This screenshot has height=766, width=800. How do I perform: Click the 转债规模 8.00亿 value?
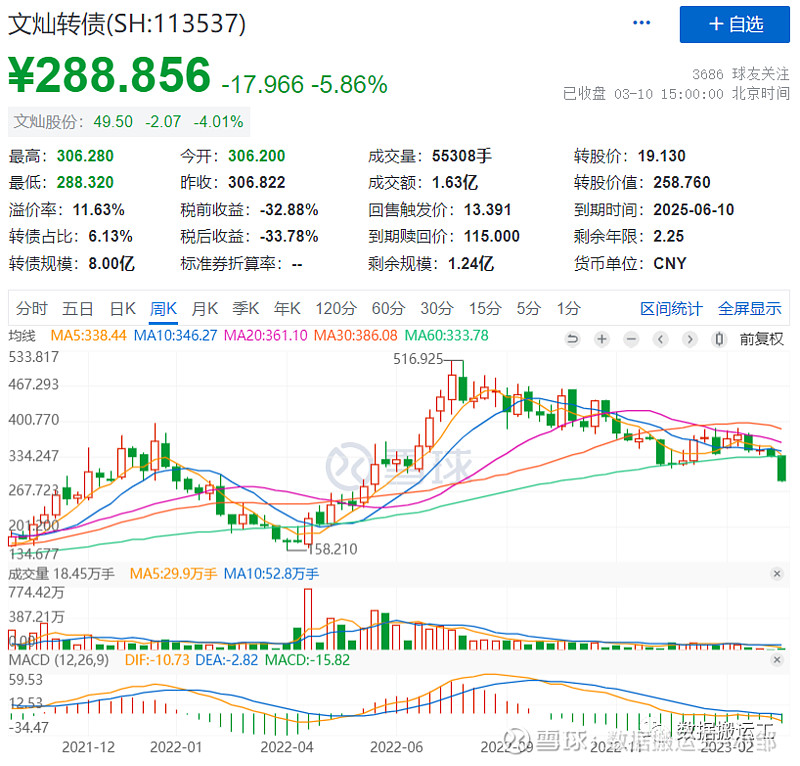pyautogui.click(x=111, y=263)
